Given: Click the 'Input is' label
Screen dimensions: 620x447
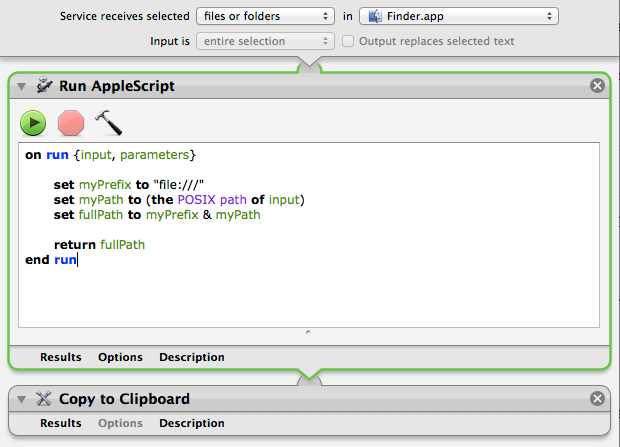Looking at the screenshot, I should pos(170,41).
